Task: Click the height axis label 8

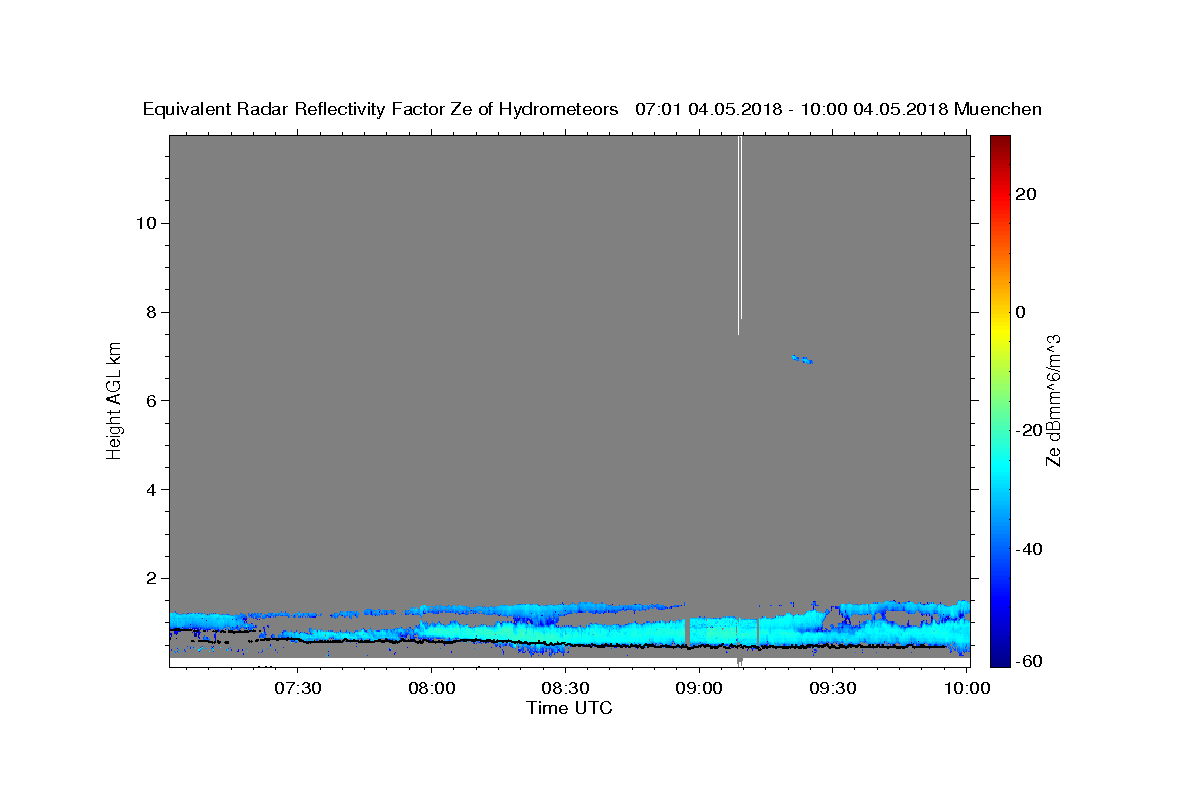Action: (149, 312)
